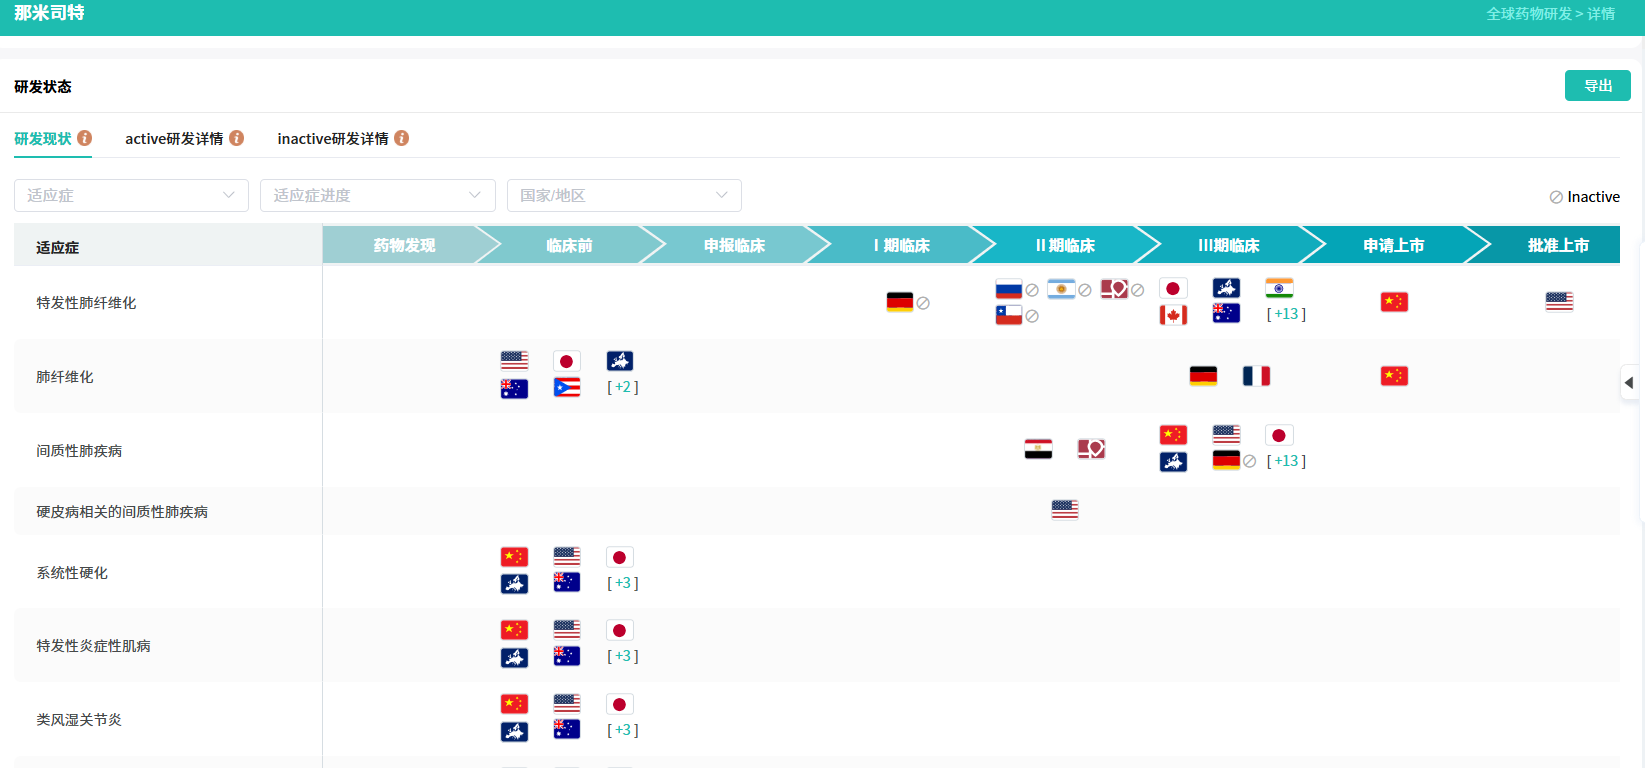Click USA flag in 硬皮病相关的间质性肺疾病 row
Screen dimensions: 1645x768
click(1065, 510)
